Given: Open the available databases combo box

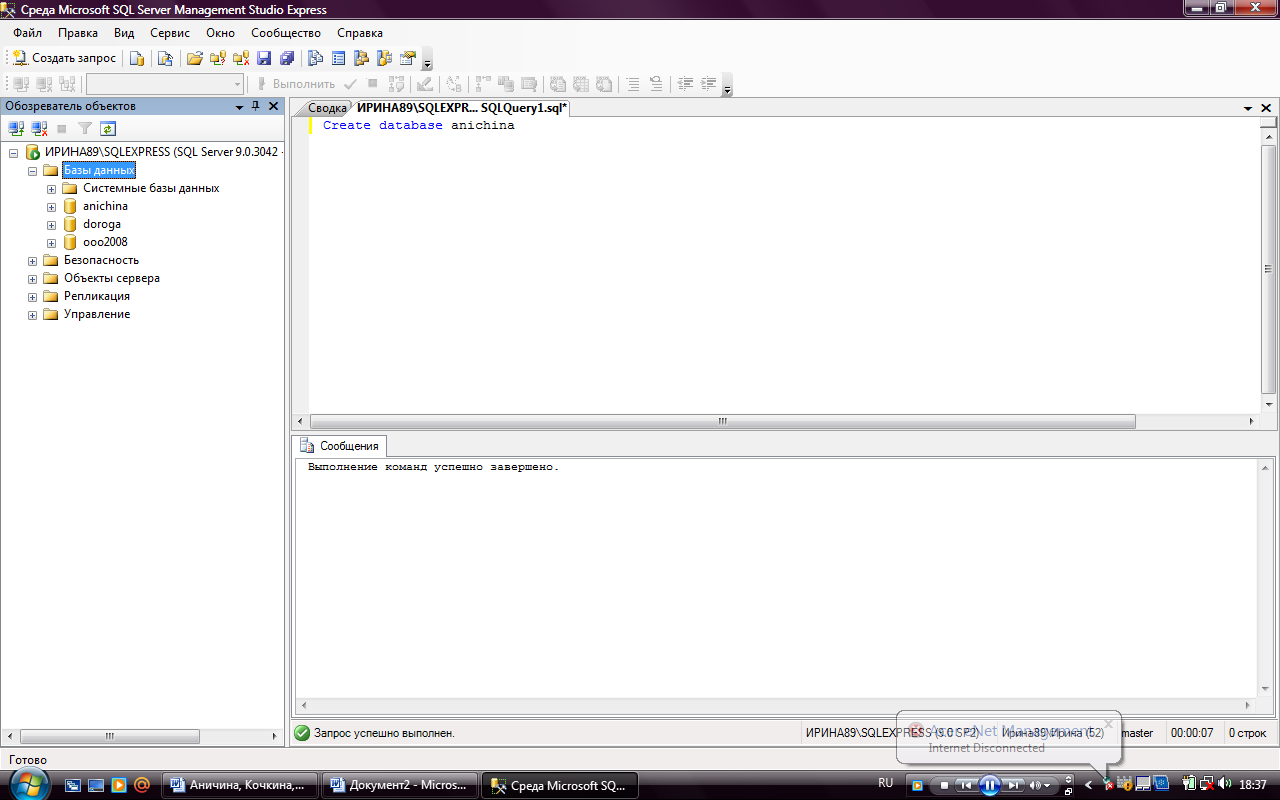Looking at the screenshot, I should 165,84.
